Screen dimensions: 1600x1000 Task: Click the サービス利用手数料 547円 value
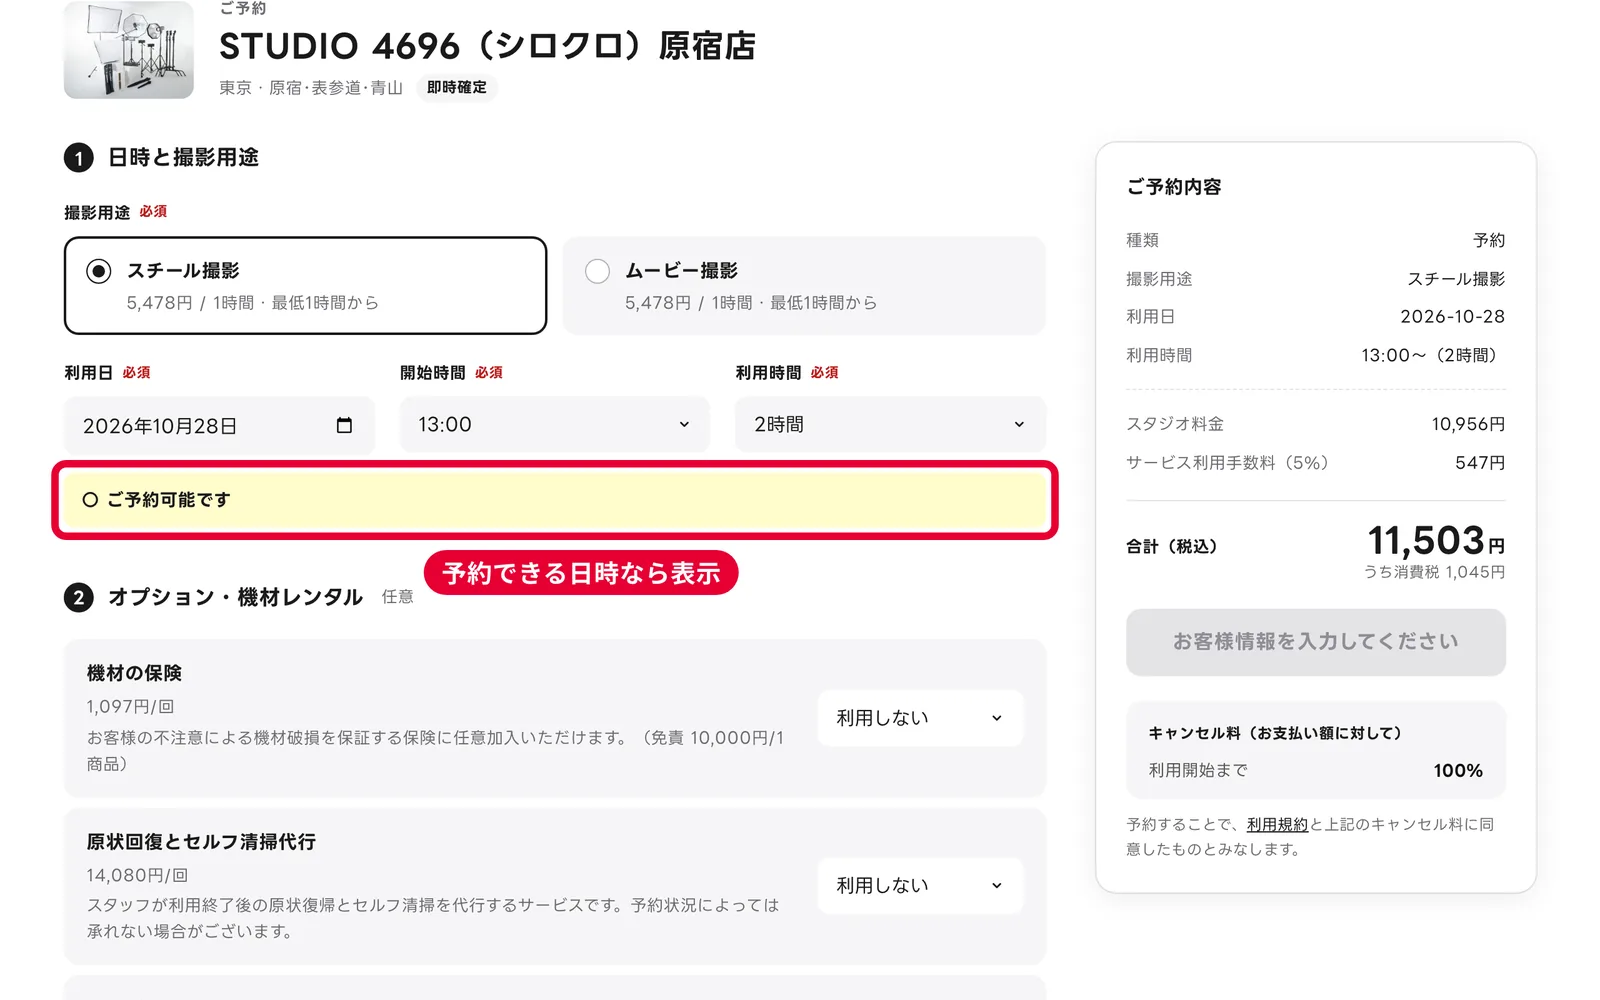pyautogui.click(x=1479, y=463)
